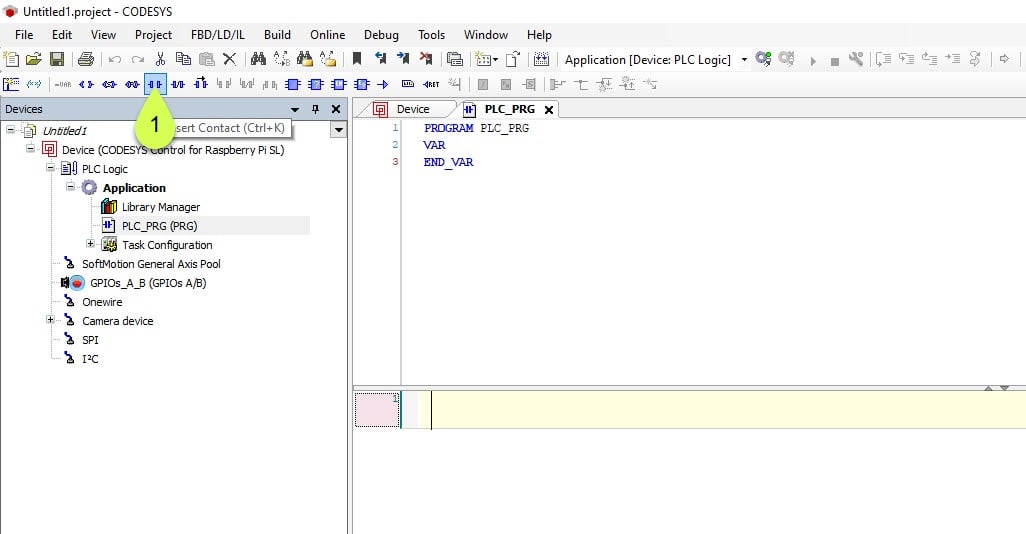Click the Toggle Bookmark icon
Screen dimensions: 1026x534
pyautogui.click(x=356, y=60)
